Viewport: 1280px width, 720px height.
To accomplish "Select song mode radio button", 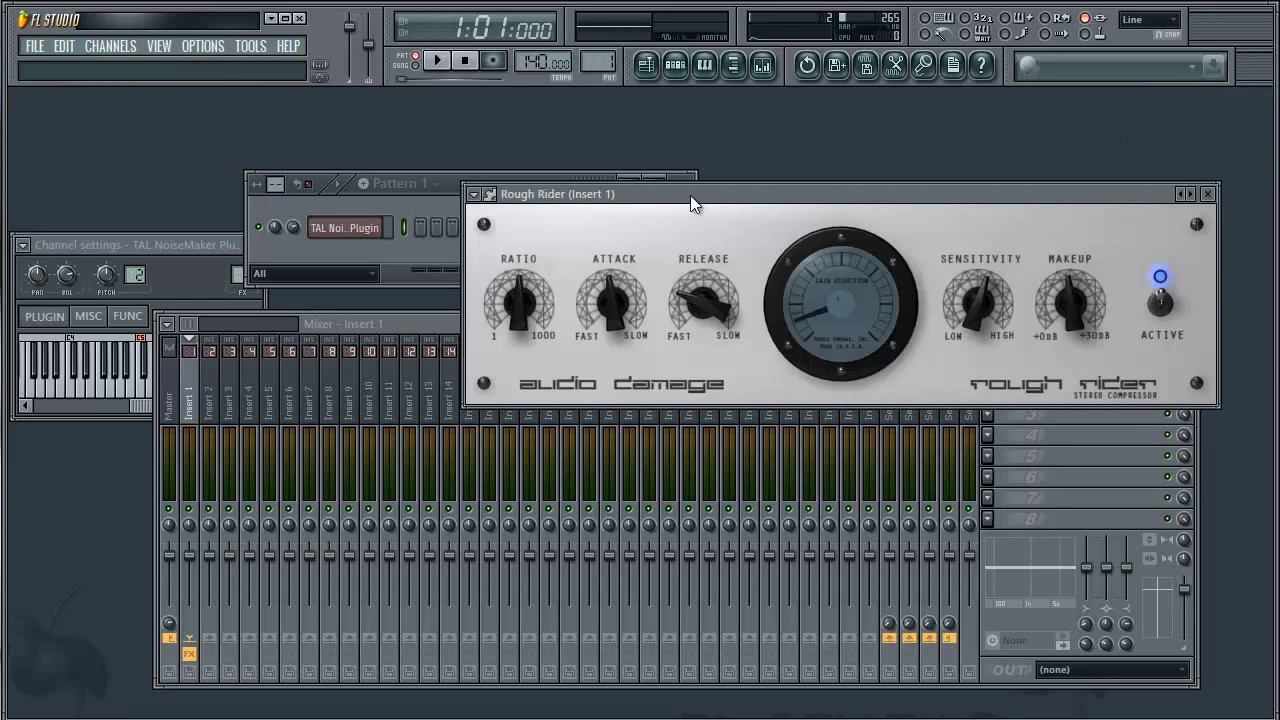I will click(417, 66).
